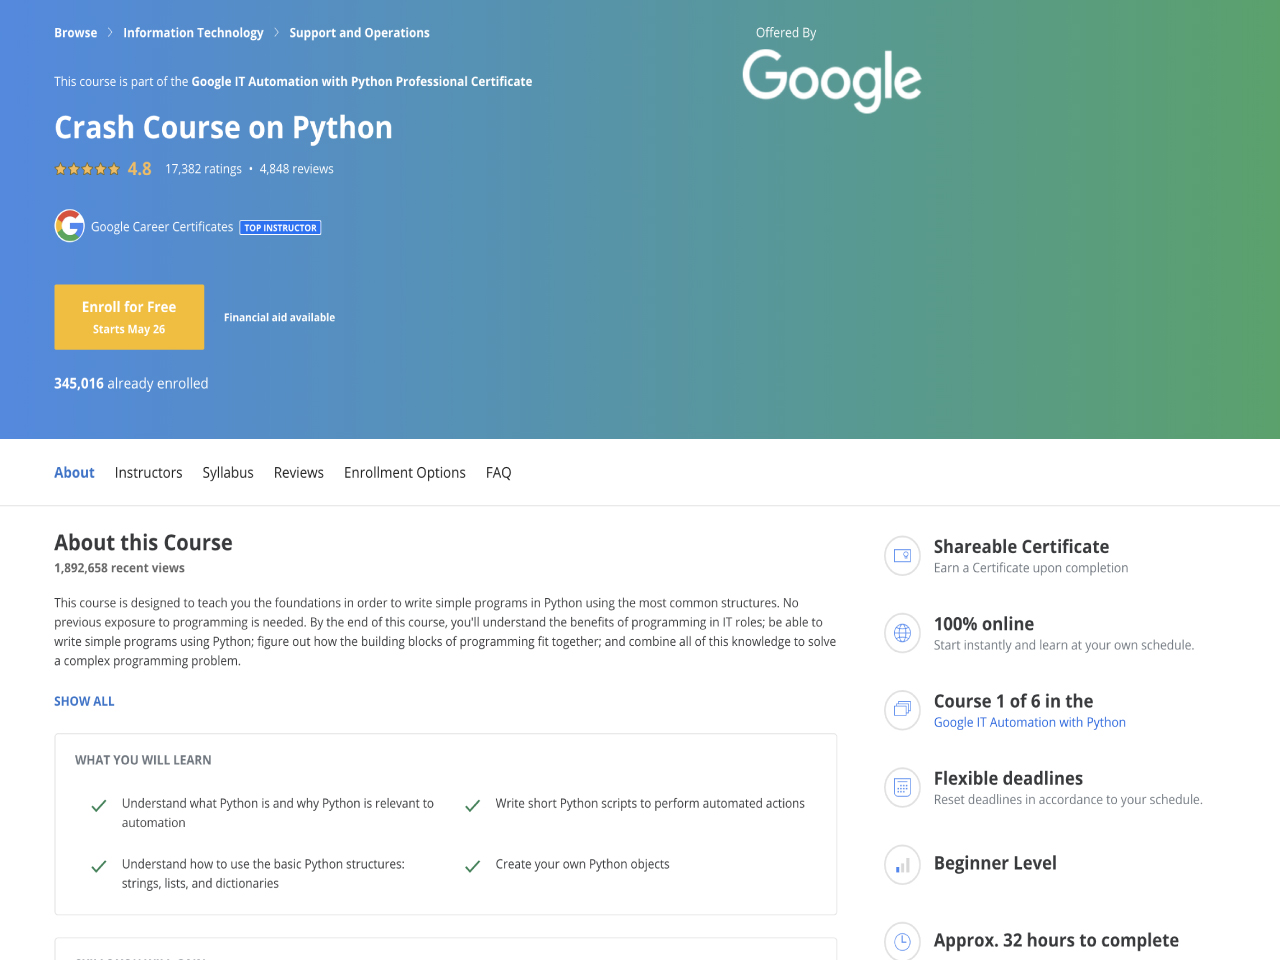The width and height of the screenshot is (1280, 960).
Task: Click the Google Career Certificates G icon
Action: (x=70, y=226)
